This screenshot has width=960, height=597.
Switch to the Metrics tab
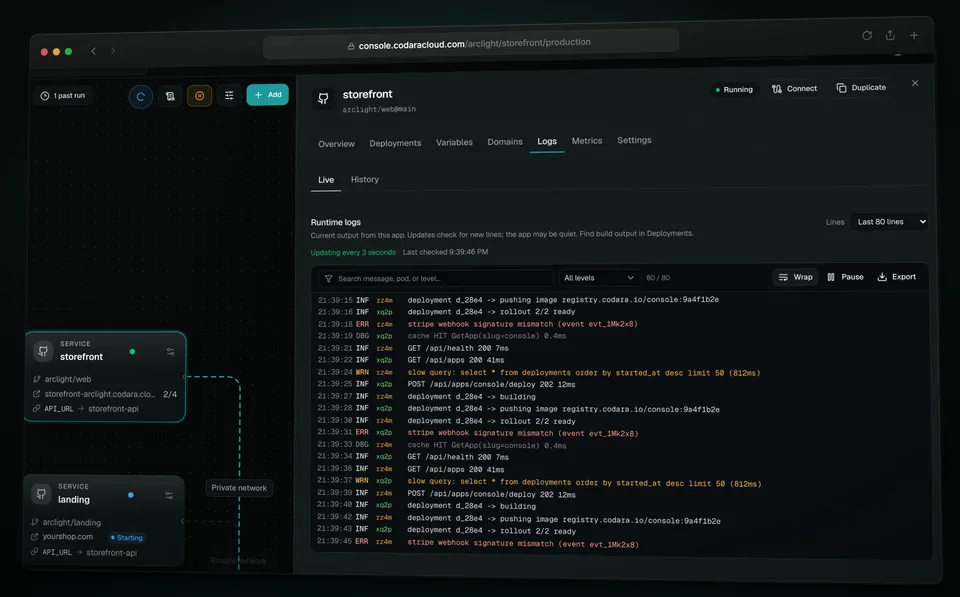pyautogui.click(x=587, y=141)
